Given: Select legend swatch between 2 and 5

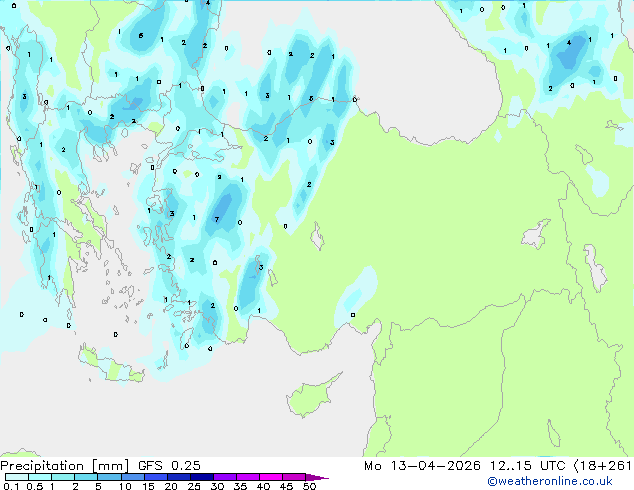Looking at the screenshot, I should 86,477.
